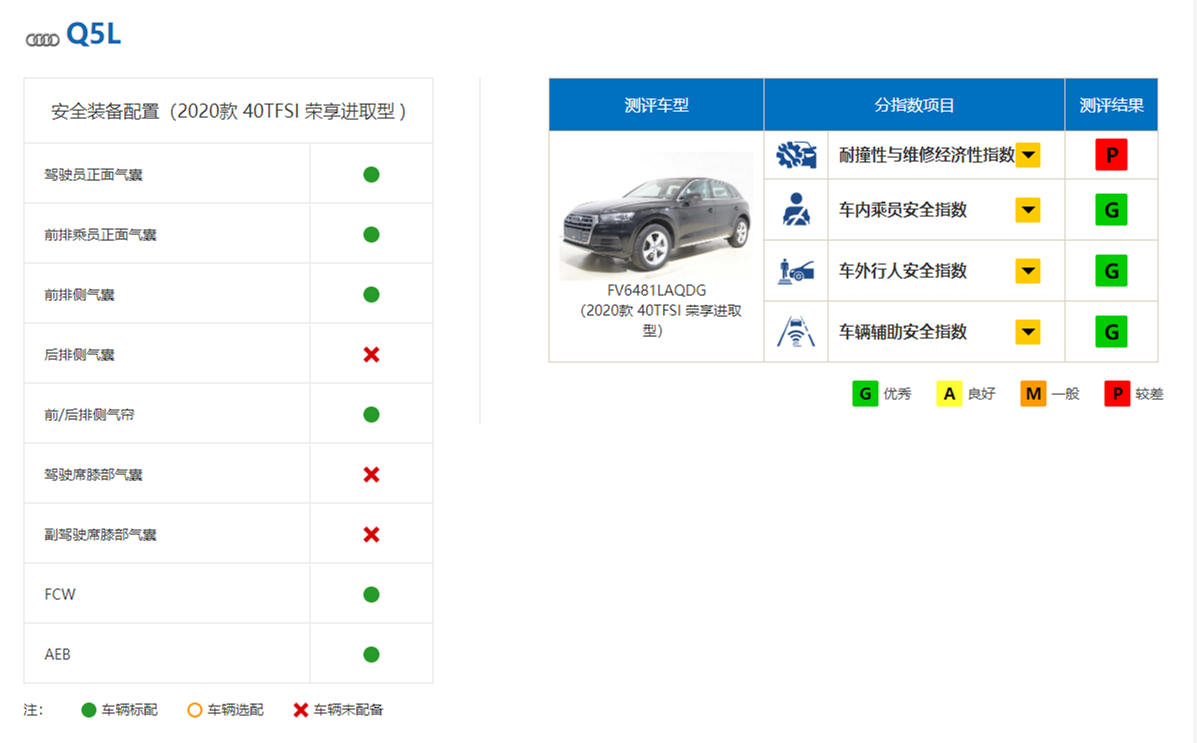This screenshot has height=743, width=1197.
Task: Expand the 耐撞性与维修经济性指数 dropdown arrow
Action: [1028, 155]
